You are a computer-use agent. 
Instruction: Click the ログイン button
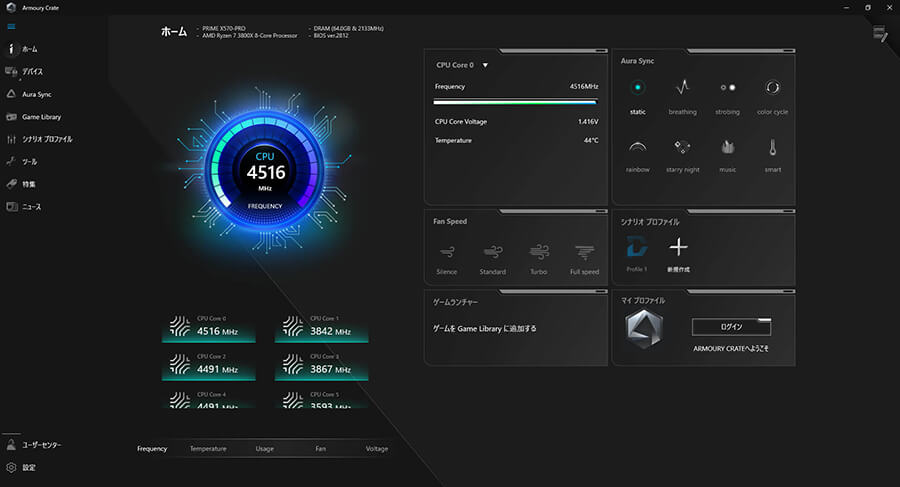731,327
